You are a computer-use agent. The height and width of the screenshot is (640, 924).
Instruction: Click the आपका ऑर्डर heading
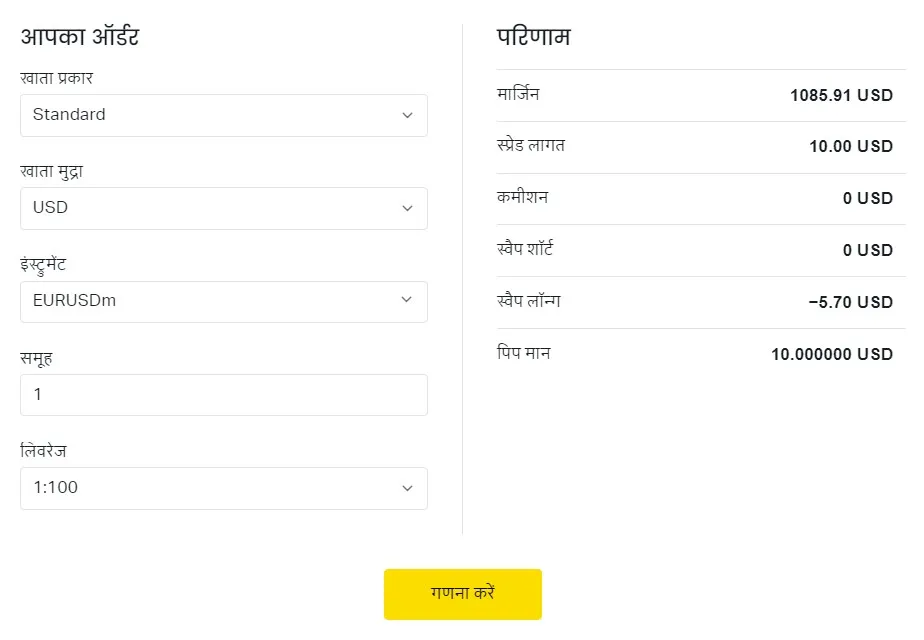81,36
